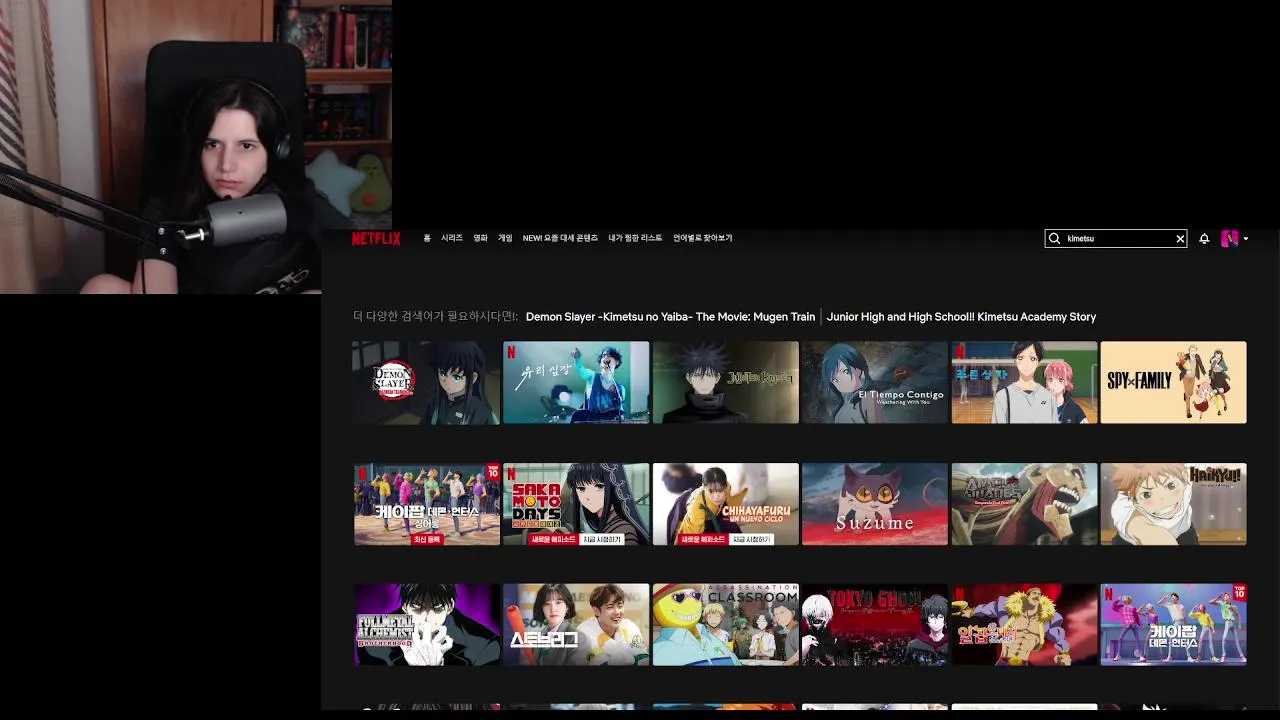Open the SPY×FAMILY thumbnail

click(1174, 382)
